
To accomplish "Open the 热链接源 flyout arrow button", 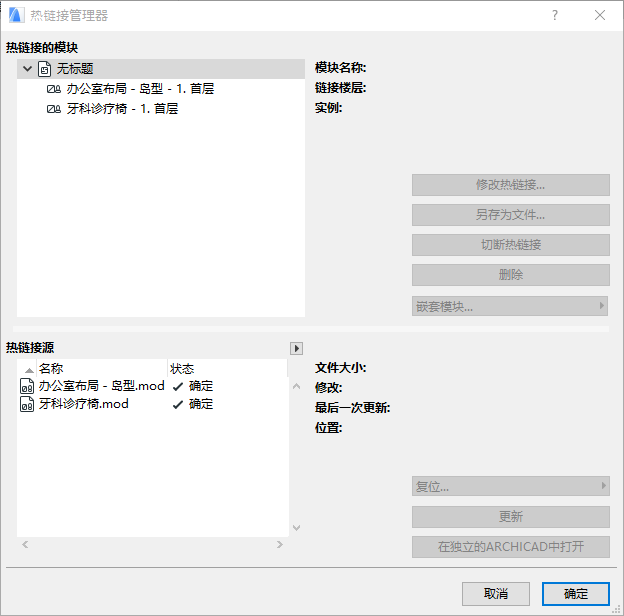I will pos(296,348).
